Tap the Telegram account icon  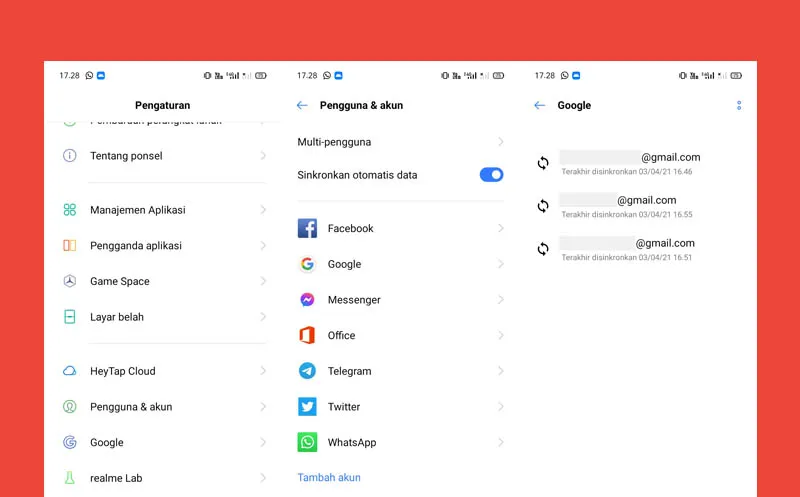(307, 371)
